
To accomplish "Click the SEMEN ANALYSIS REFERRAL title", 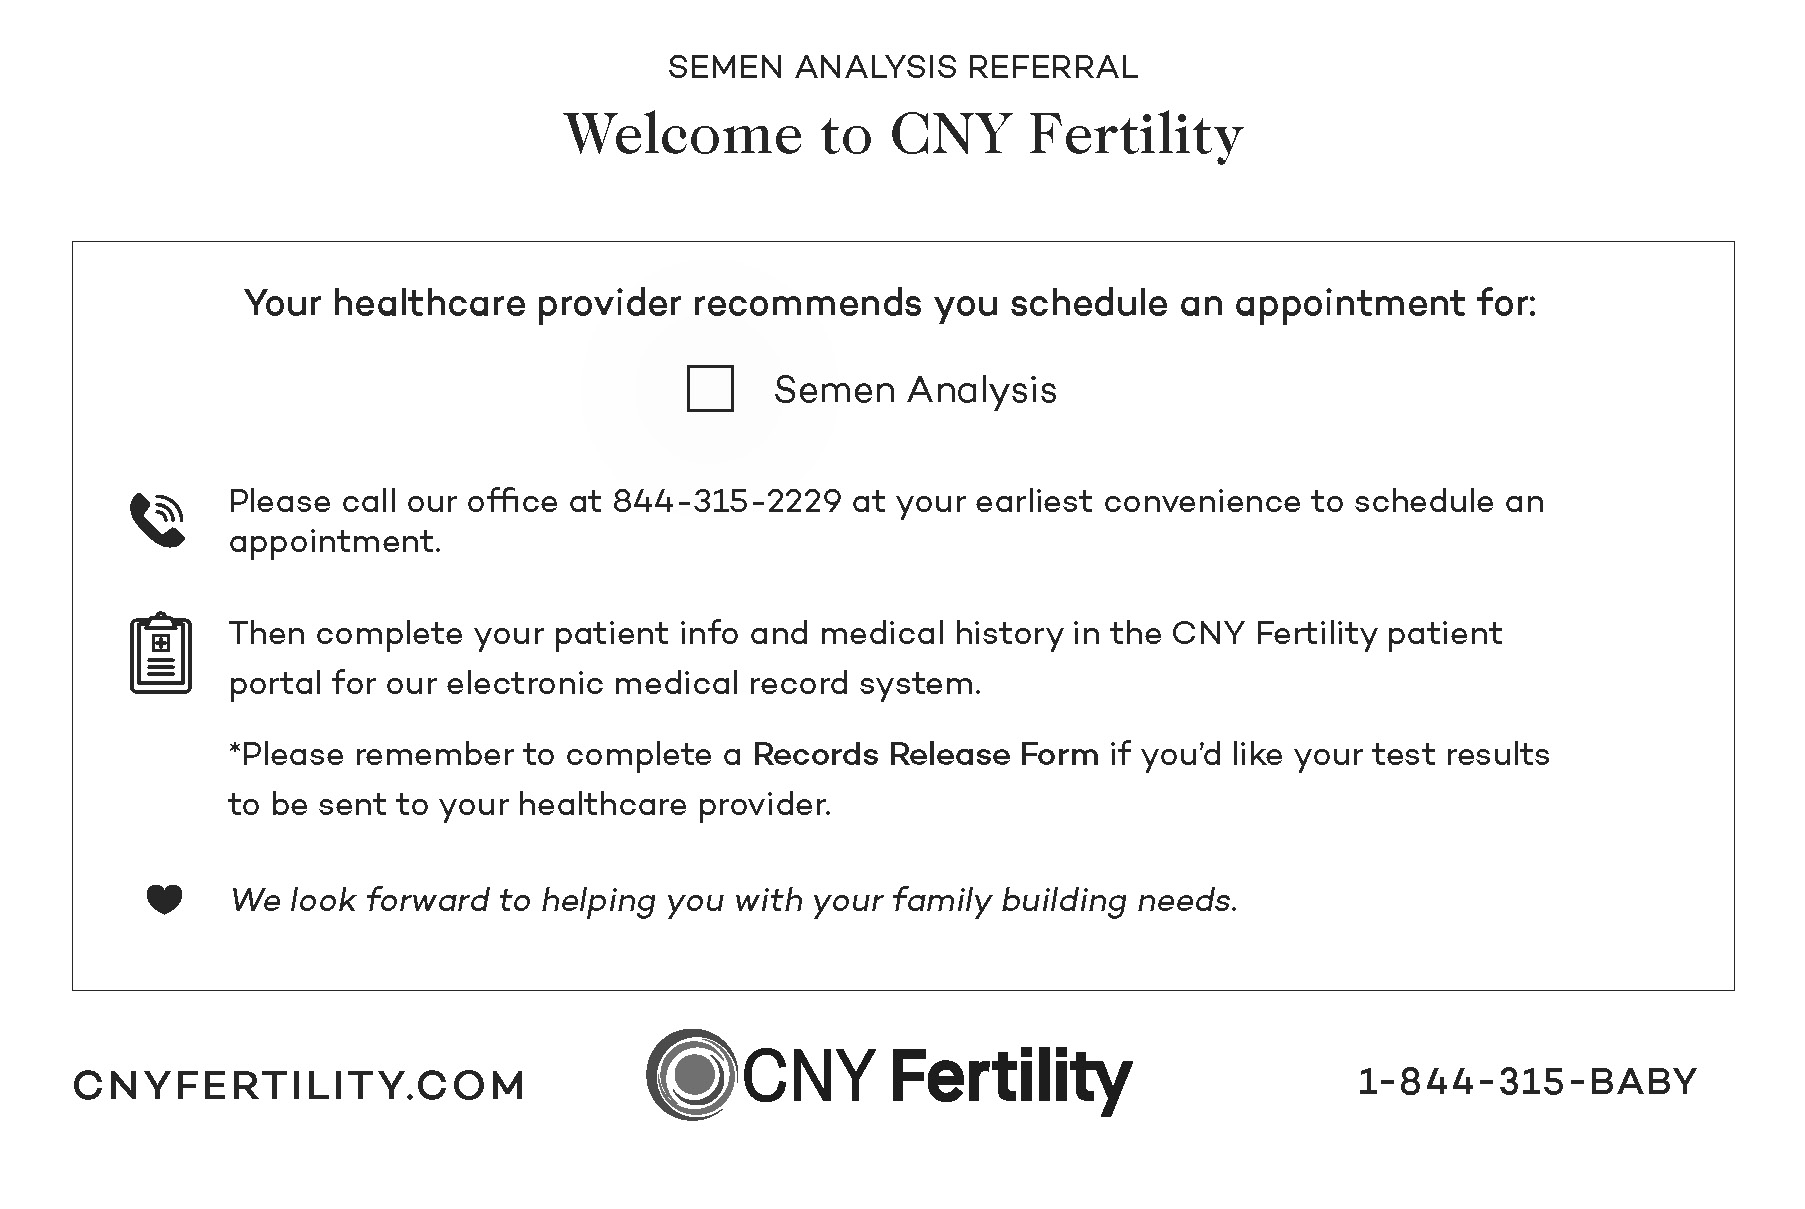I will click(903, 68).
